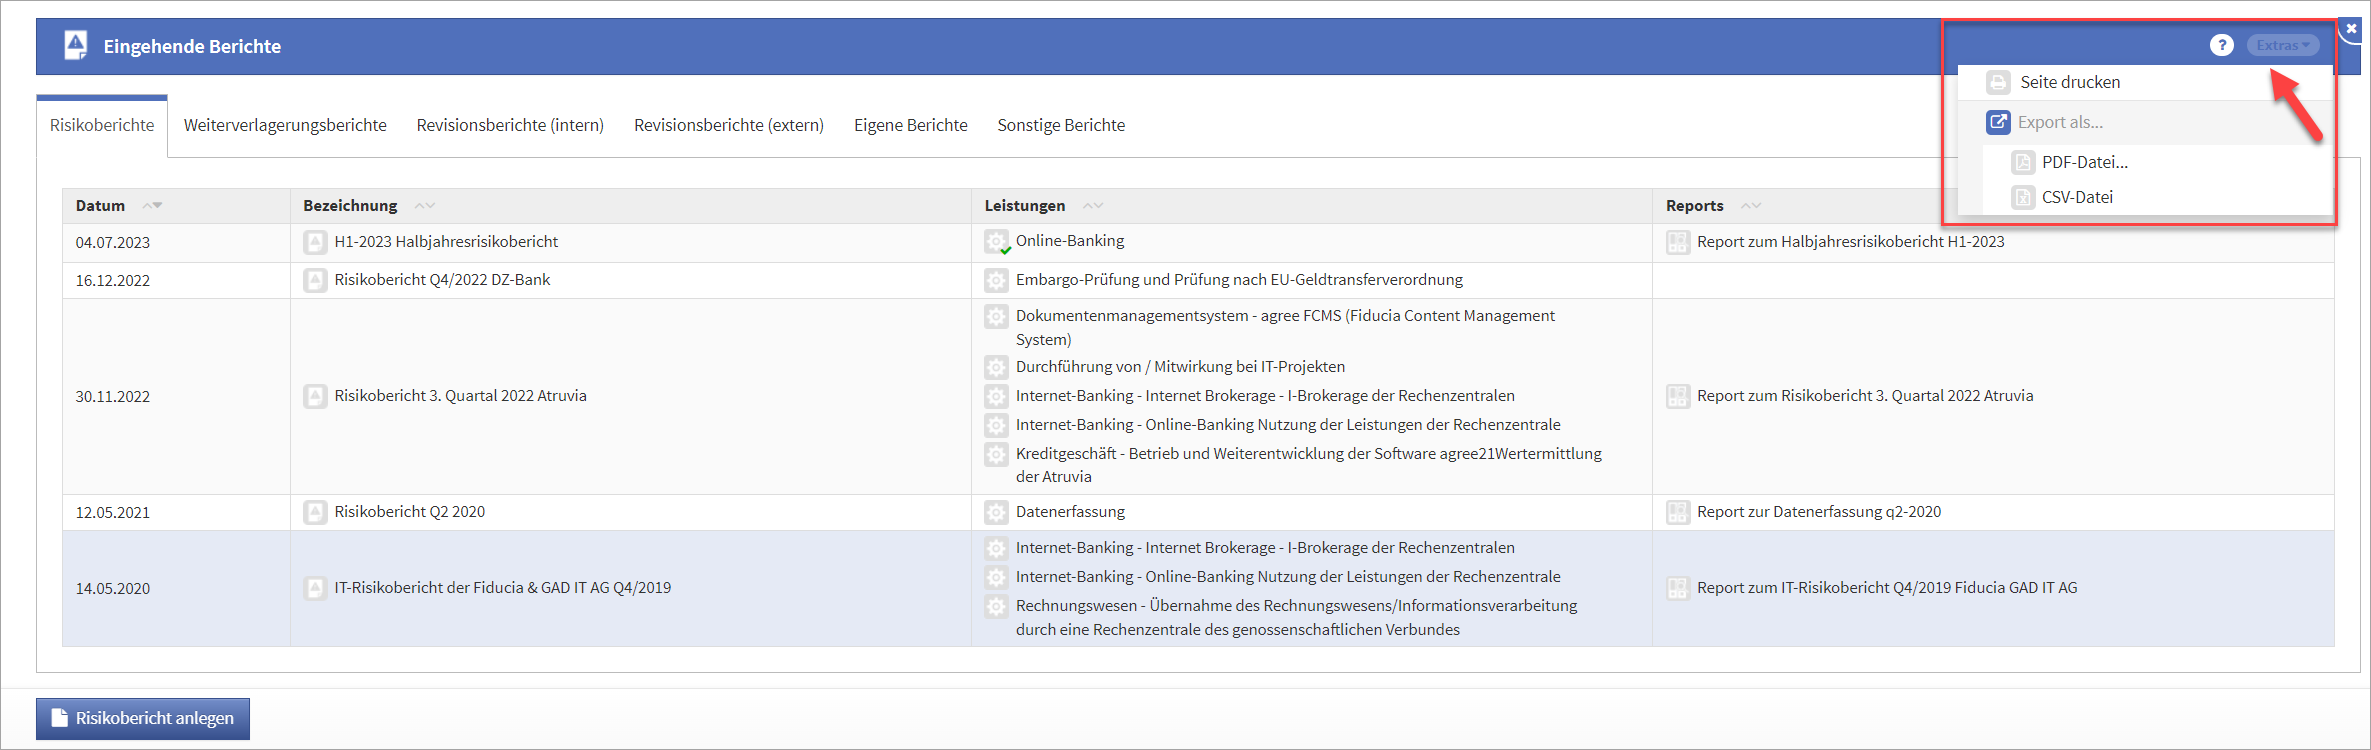Select Seite drucken from the menu

2069,82
